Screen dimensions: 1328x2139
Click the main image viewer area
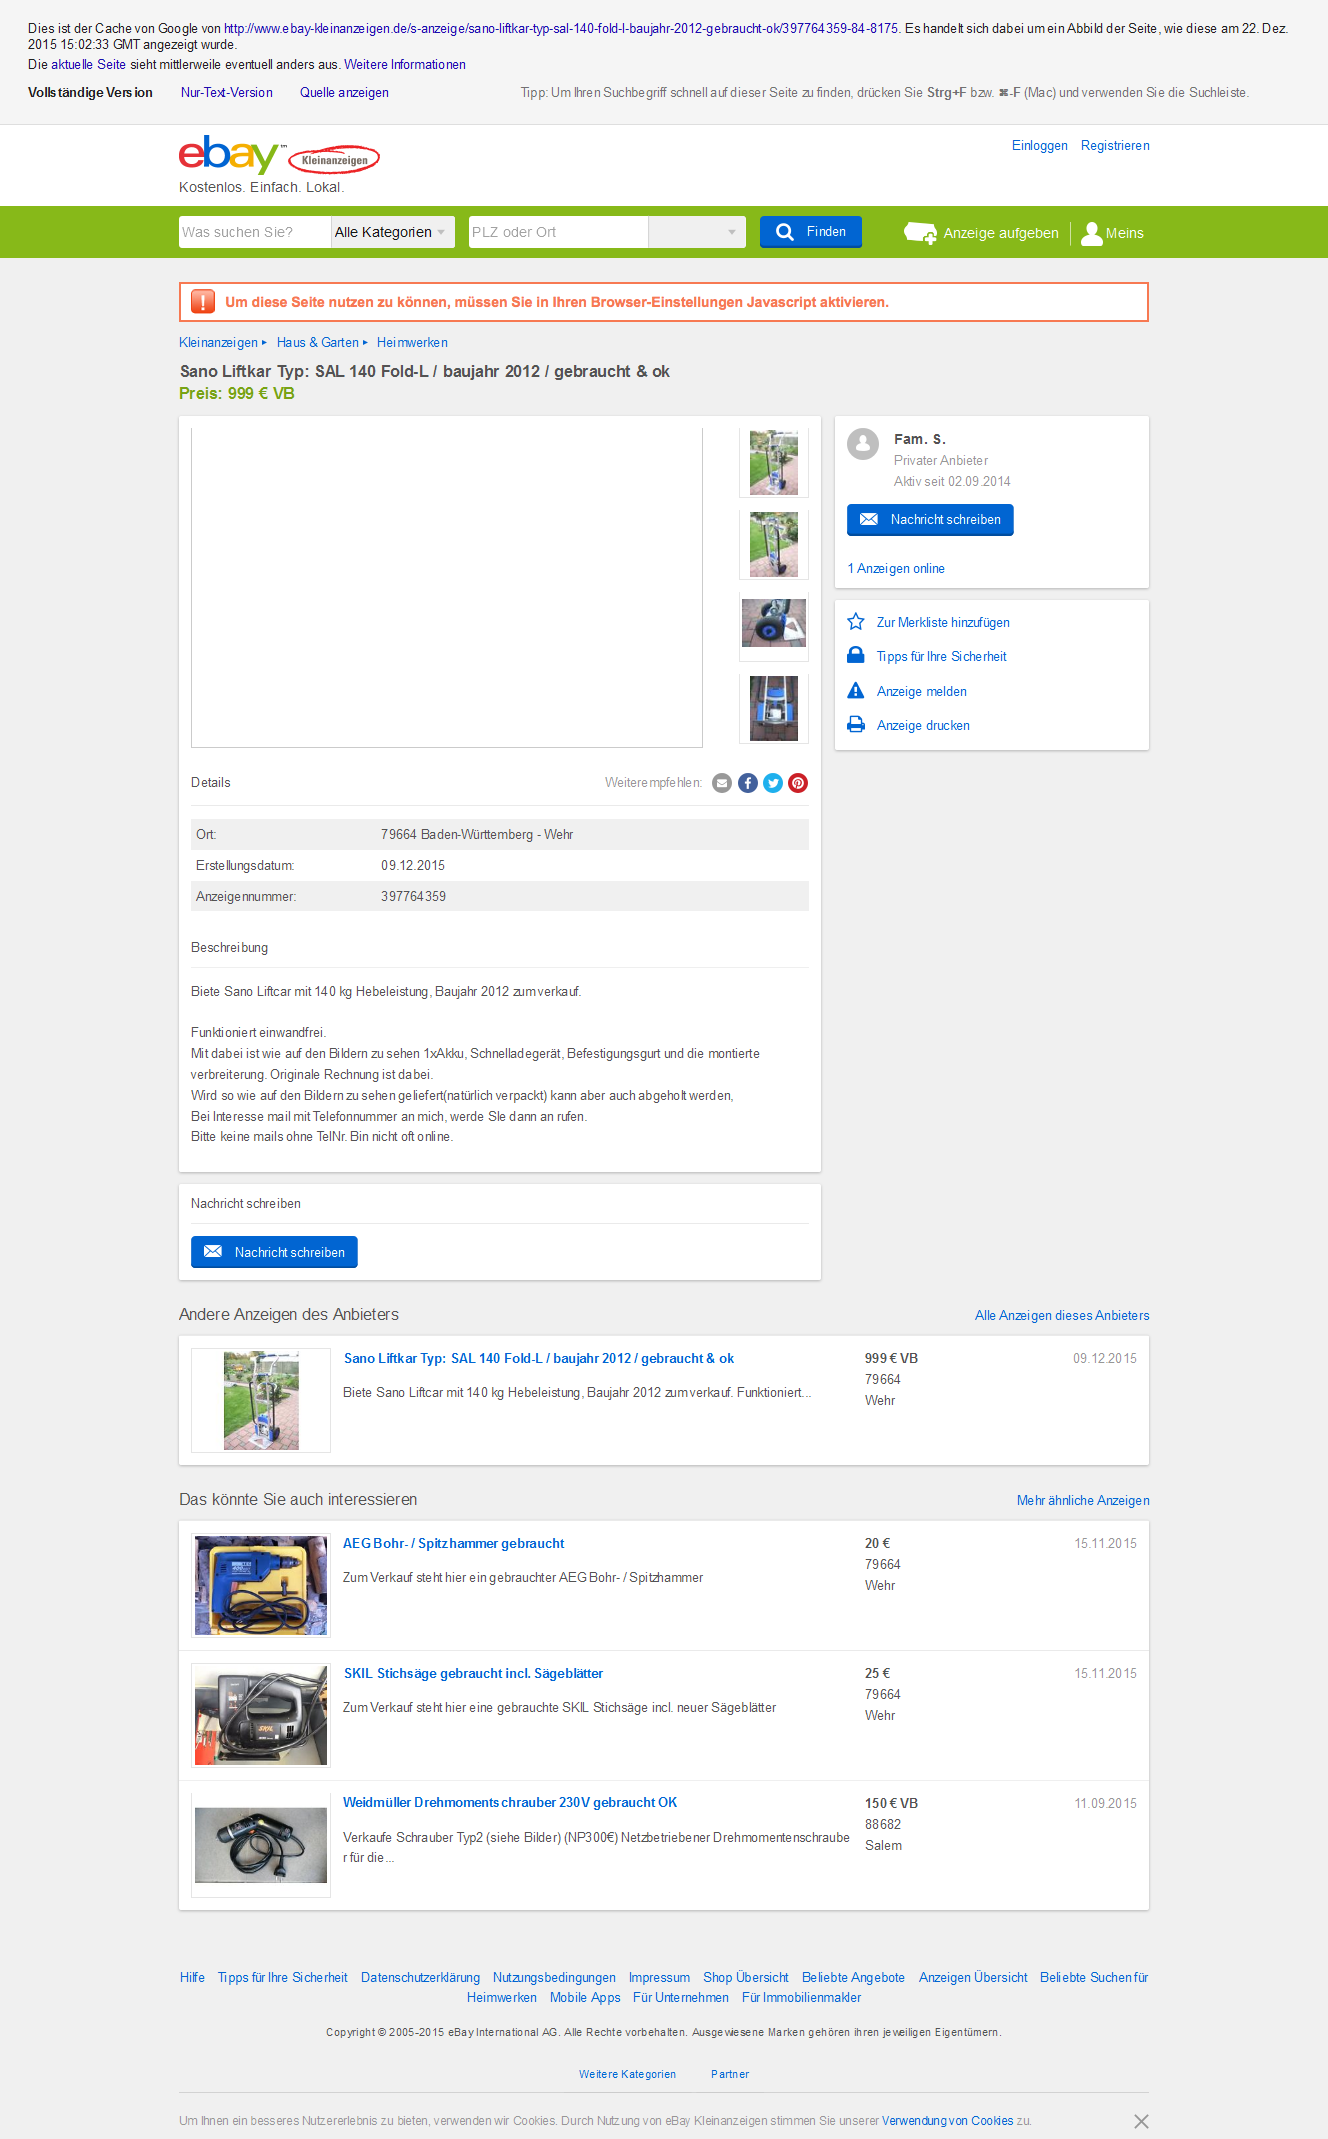(447, 587)
